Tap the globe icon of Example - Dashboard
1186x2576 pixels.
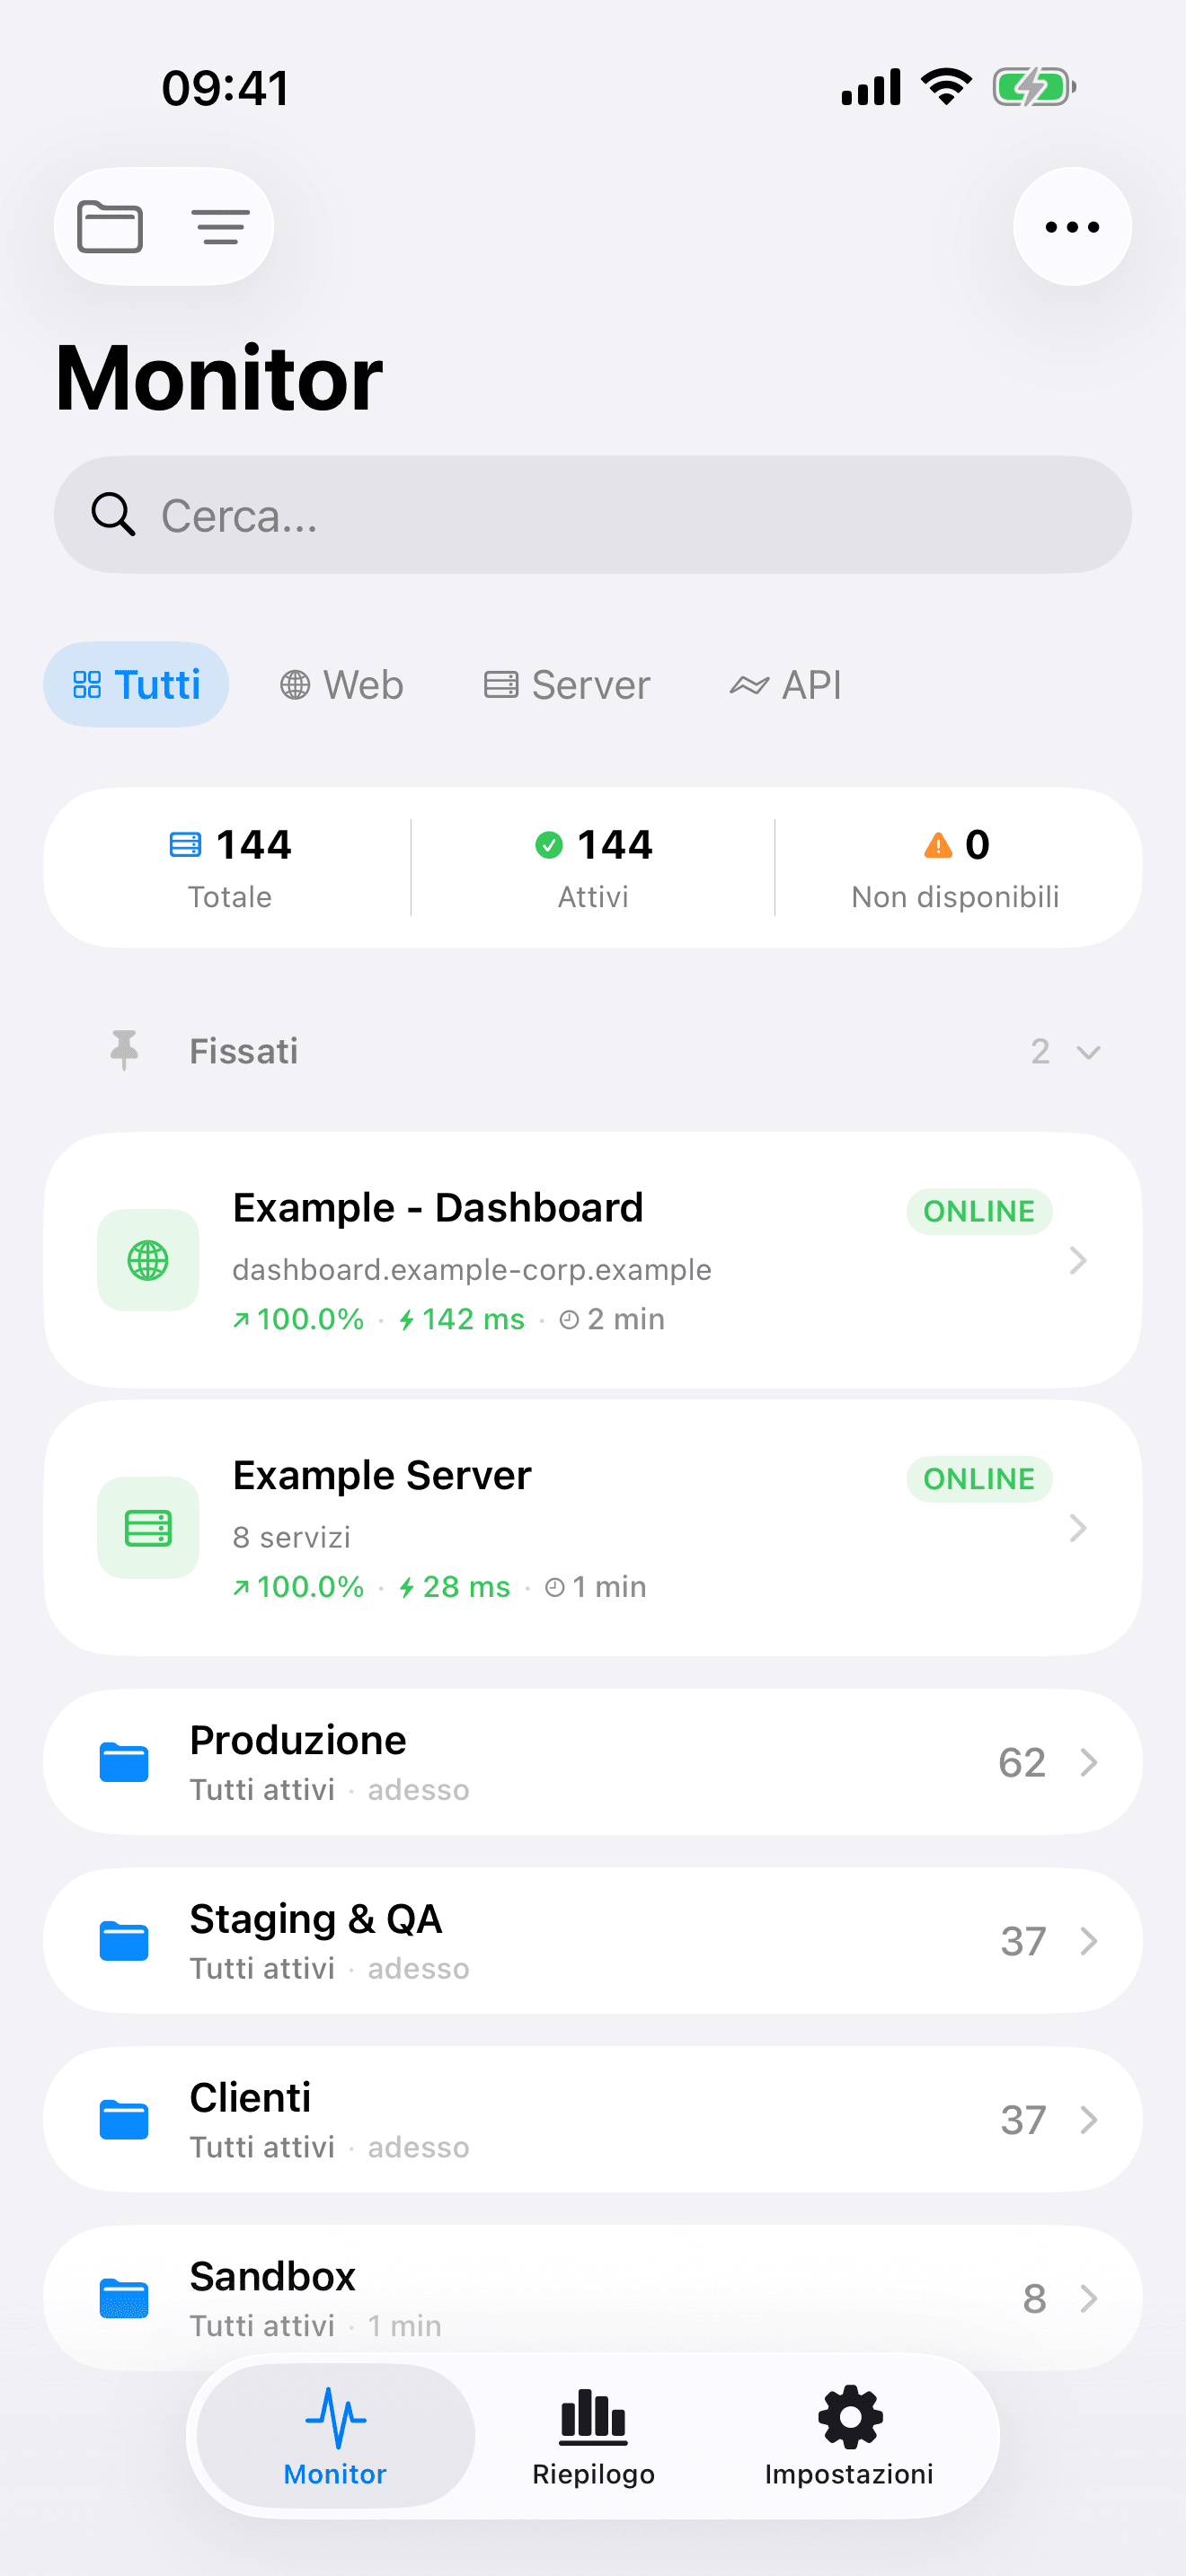click(148, 1260)
